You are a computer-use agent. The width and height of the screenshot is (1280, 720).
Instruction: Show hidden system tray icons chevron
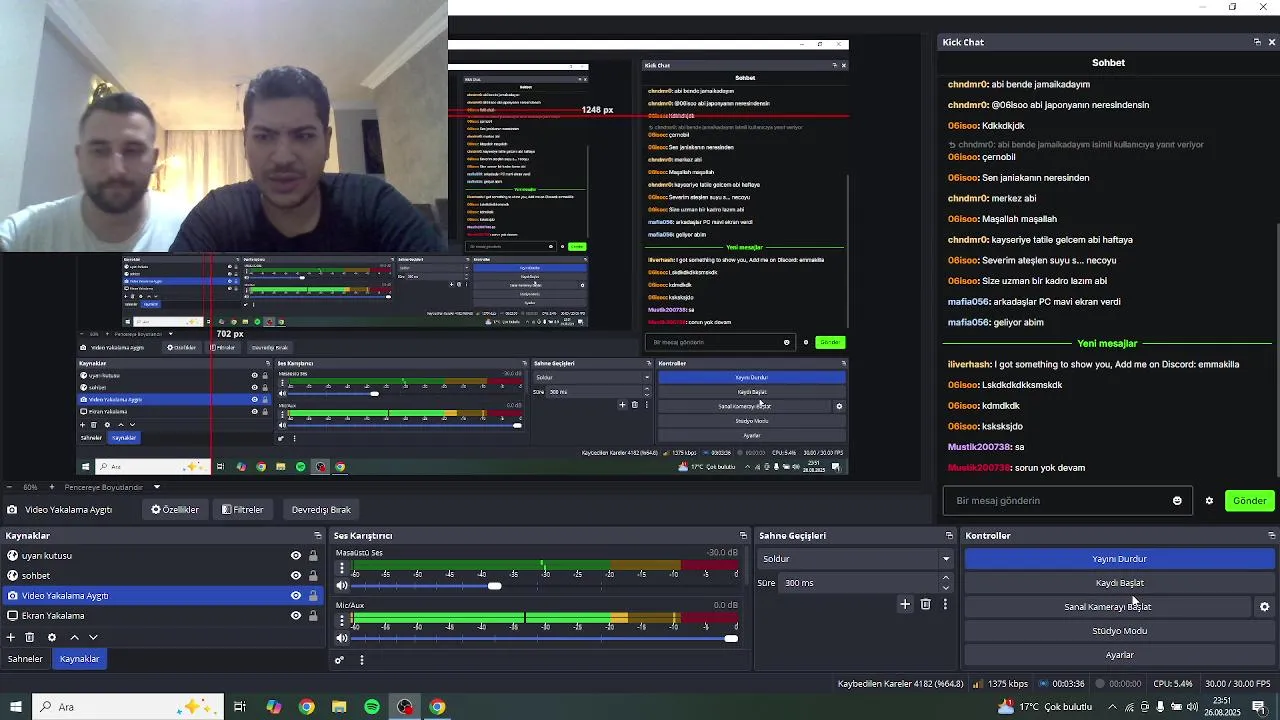(1112, 707)
